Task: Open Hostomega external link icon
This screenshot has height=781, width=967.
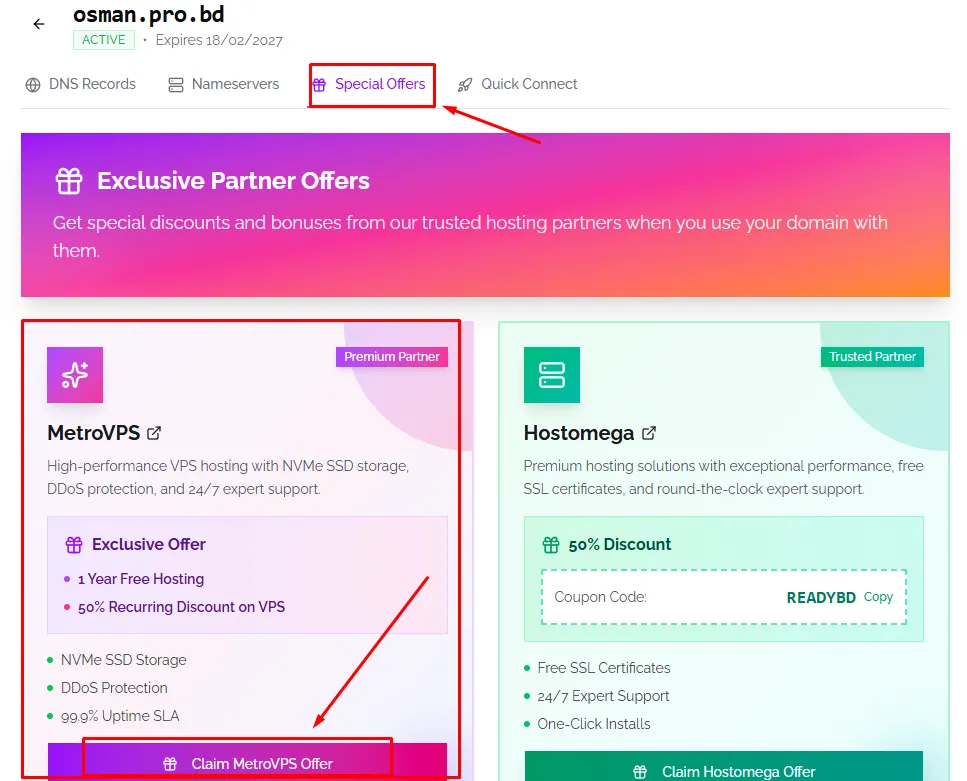Action: pos(649,433)
